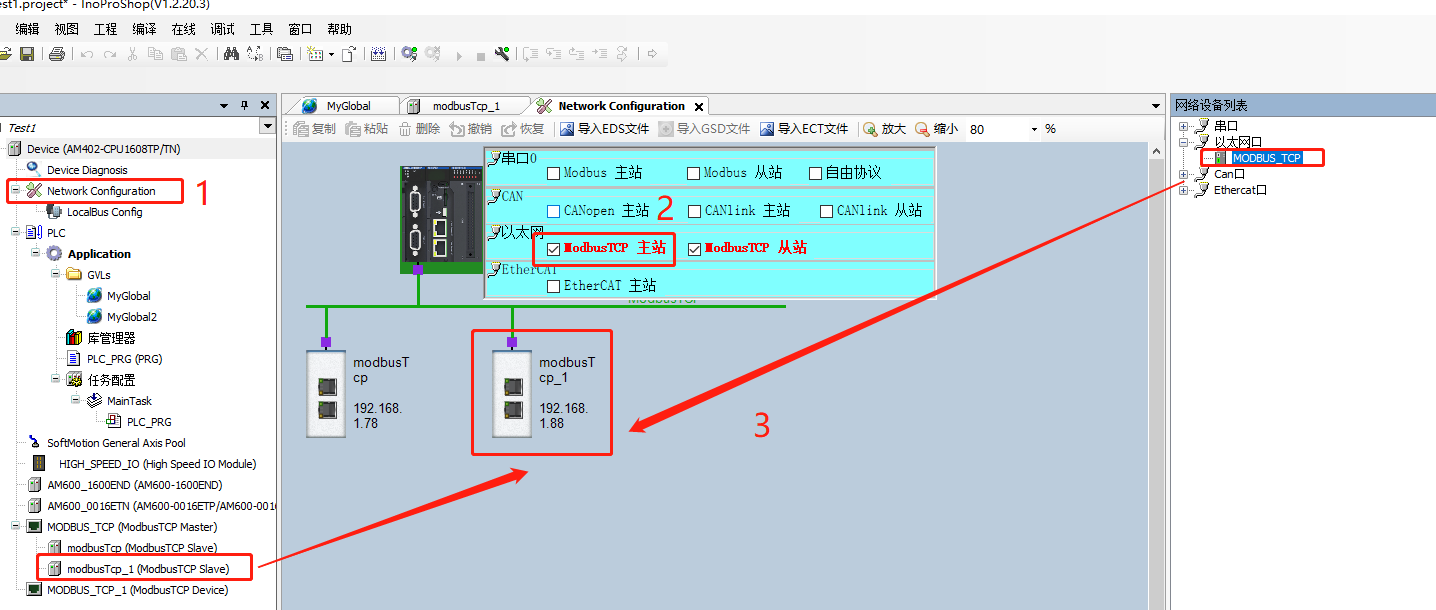Select HIGH_SPEED_IO (High Speed IO Module)
Viewport: 1436px width, 610px height.
pyautogui.click(x=157, y=464)
